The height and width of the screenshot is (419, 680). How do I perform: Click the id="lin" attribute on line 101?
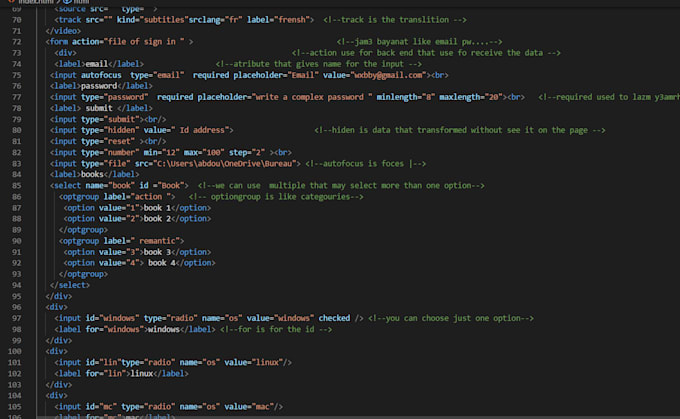tap(103, 363)
